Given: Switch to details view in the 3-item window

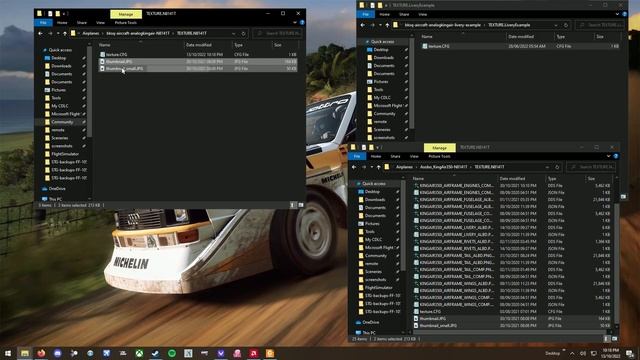Looking at the screenshot, I should [x=293, y=205].
